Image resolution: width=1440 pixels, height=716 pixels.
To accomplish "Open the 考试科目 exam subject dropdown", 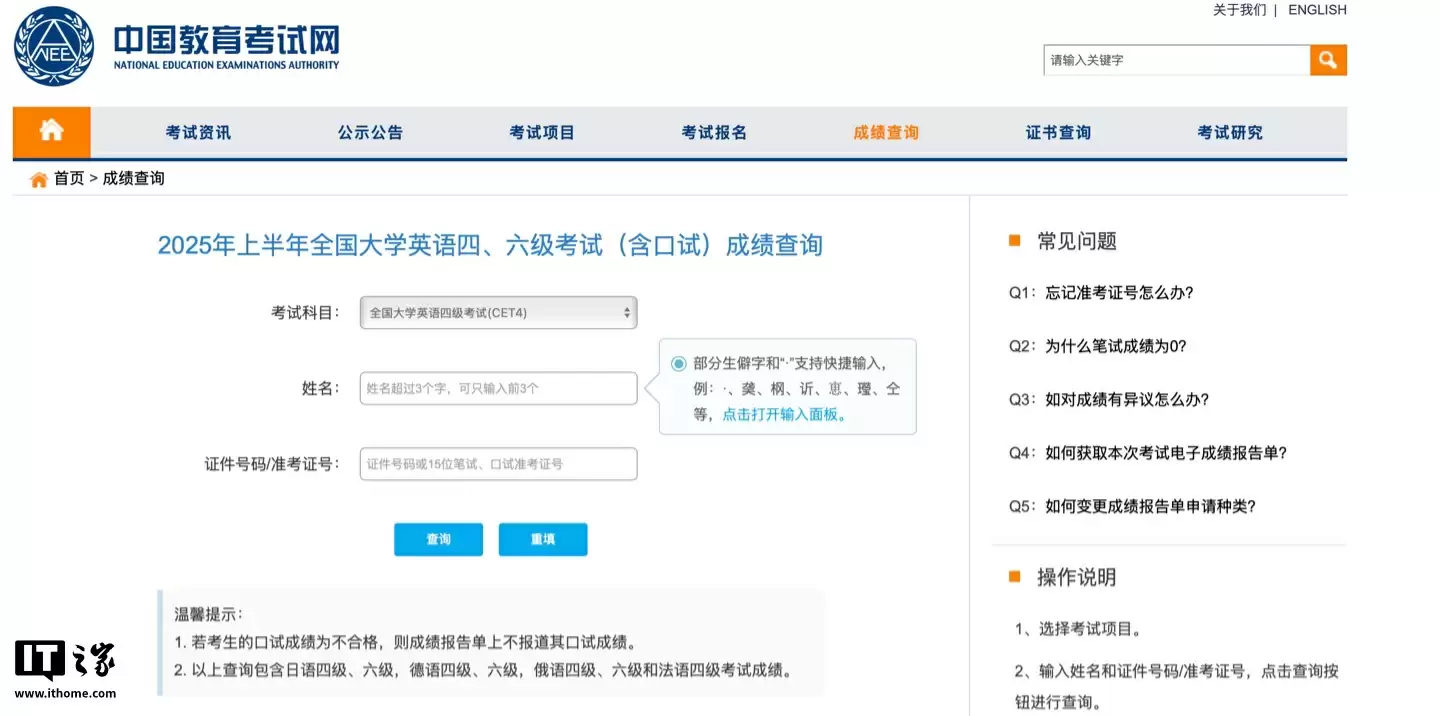I will 498,312.
